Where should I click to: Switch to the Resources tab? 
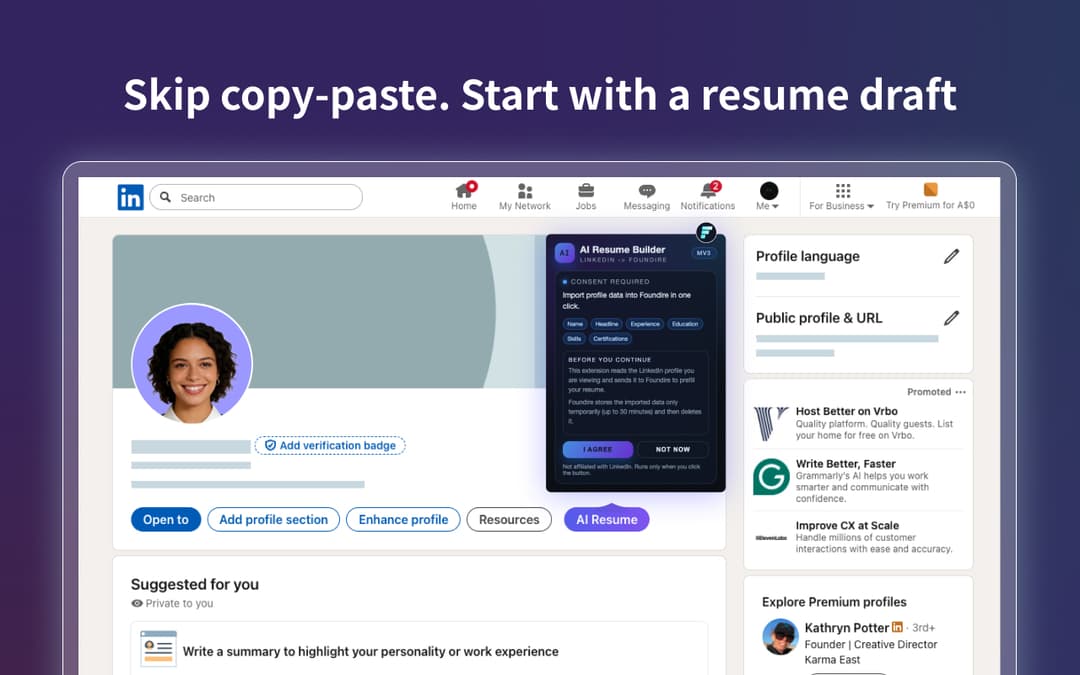point(508,519)
